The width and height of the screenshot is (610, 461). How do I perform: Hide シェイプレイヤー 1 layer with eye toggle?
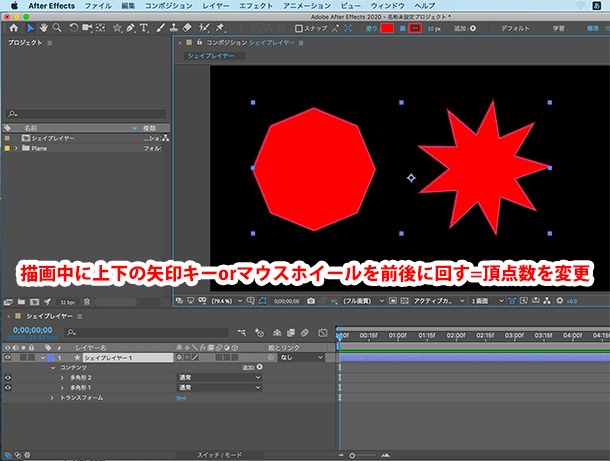coord(7,358)
